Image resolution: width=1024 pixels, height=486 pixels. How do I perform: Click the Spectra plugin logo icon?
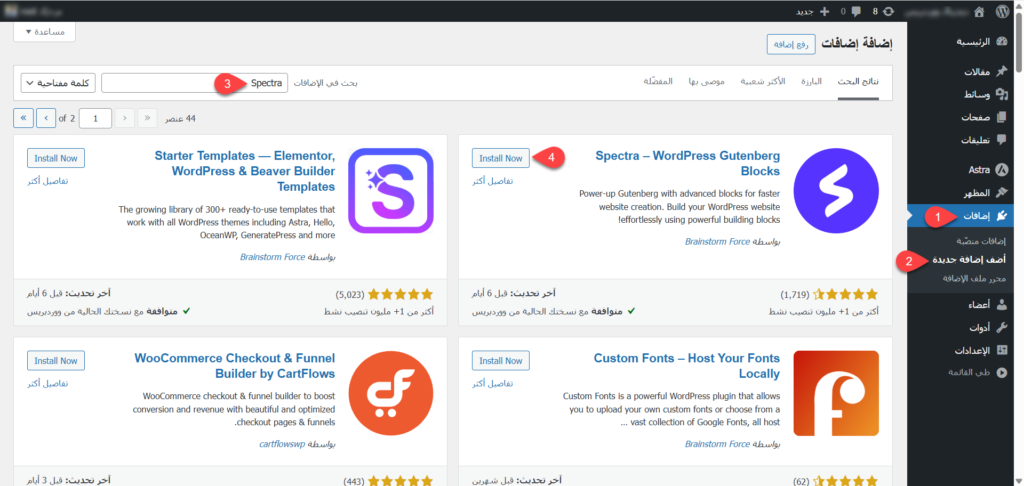pos(836,191)
